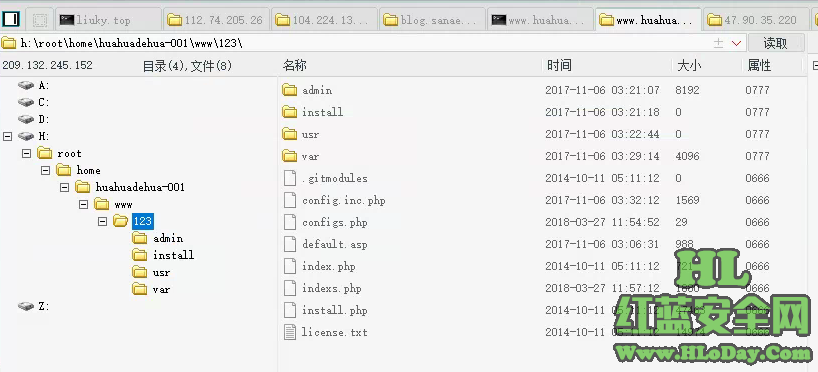Collapse the huahuadehua-001 folder node

click(x=65, y=187)
